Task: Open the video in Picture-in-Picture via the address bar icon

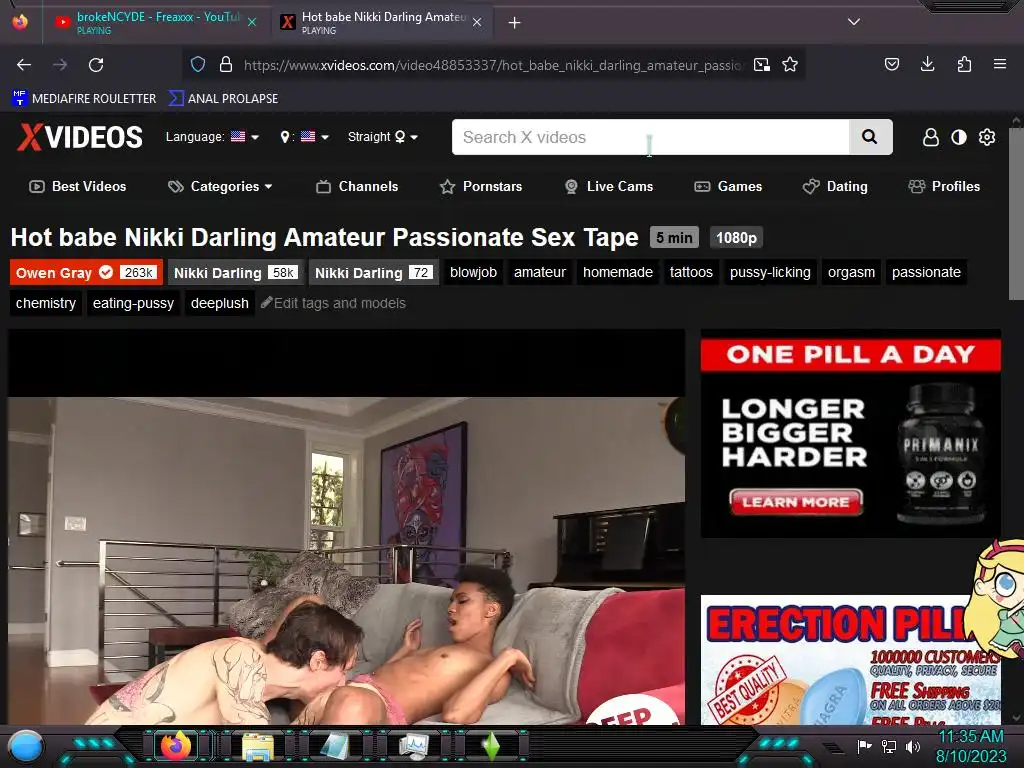Action: click(761, 65)
